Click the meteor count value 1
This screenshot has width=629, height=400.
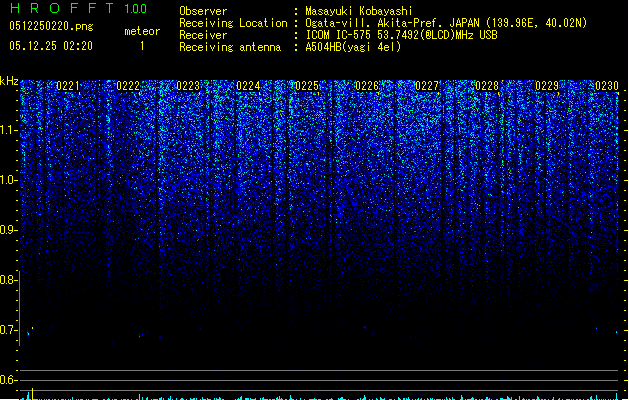click(x=142, y=46)
